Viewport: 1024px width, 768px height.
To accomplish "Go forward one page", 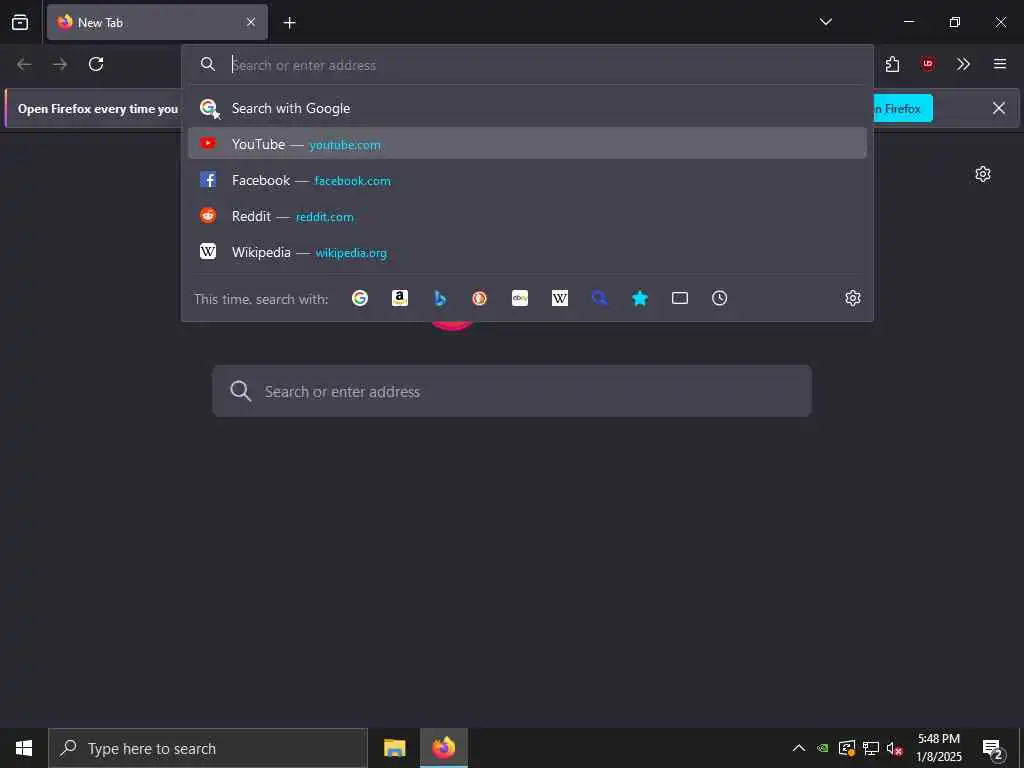I will click(x=60, y=64).
